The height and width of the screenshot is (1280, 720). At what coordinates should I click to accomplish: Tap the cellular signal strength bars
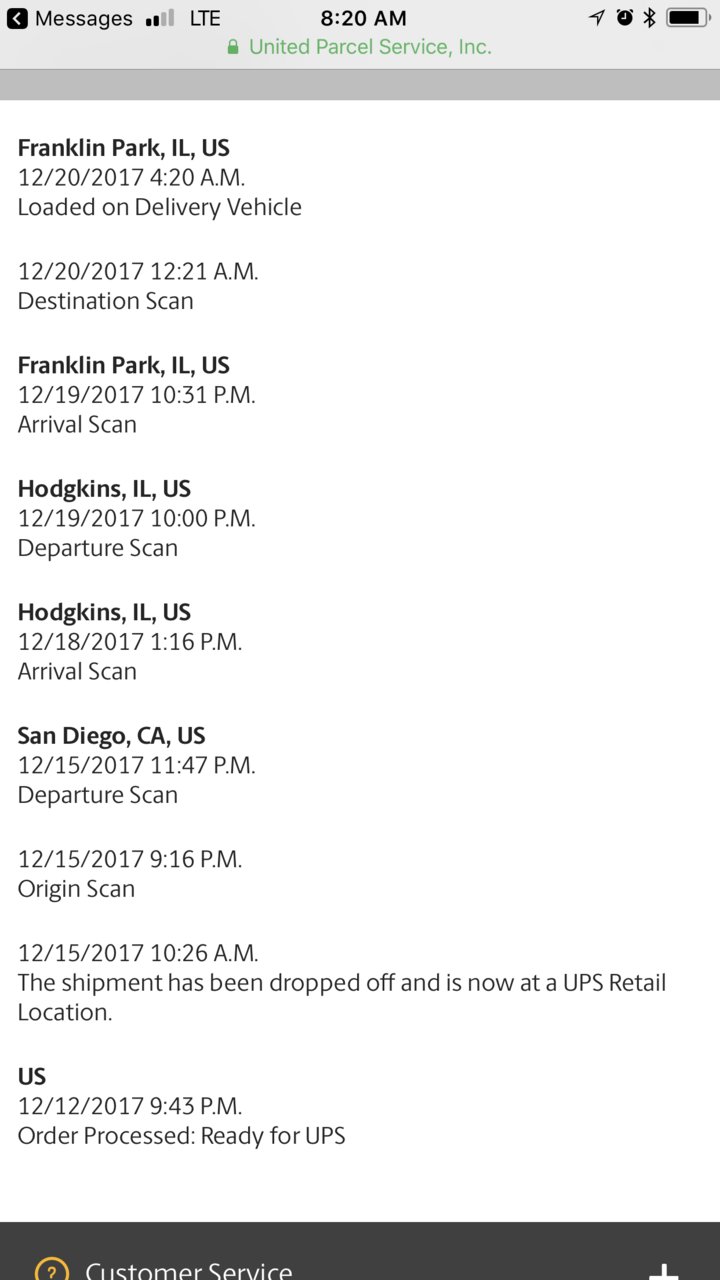pyautogui.click(x=159, y=18)
